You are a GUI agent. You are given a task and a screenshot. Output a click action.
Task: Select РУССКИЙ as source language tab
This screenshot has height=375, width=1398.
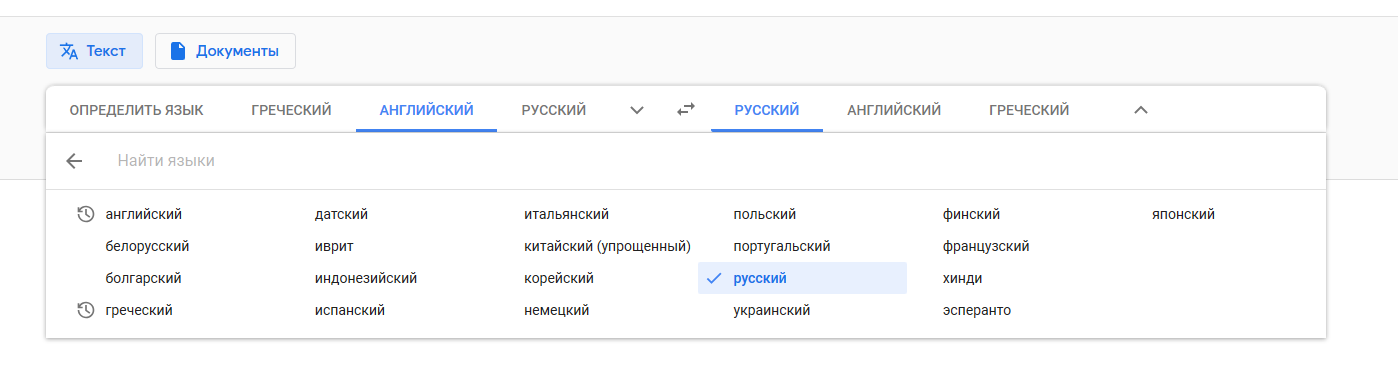554,110
